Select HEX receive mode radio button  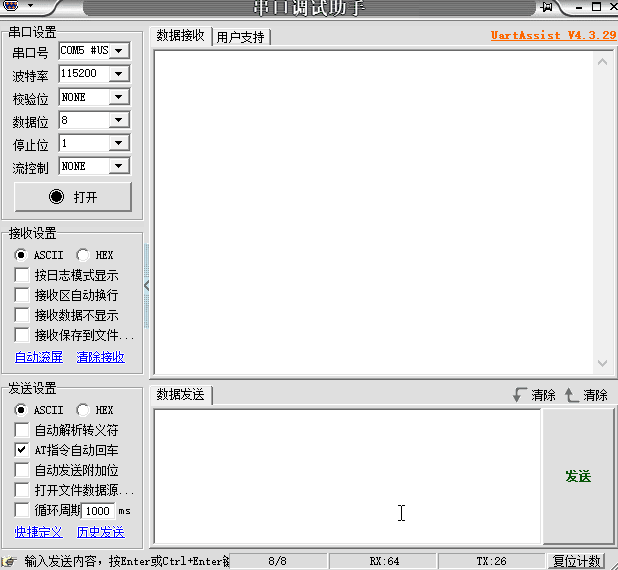(83, 255)
